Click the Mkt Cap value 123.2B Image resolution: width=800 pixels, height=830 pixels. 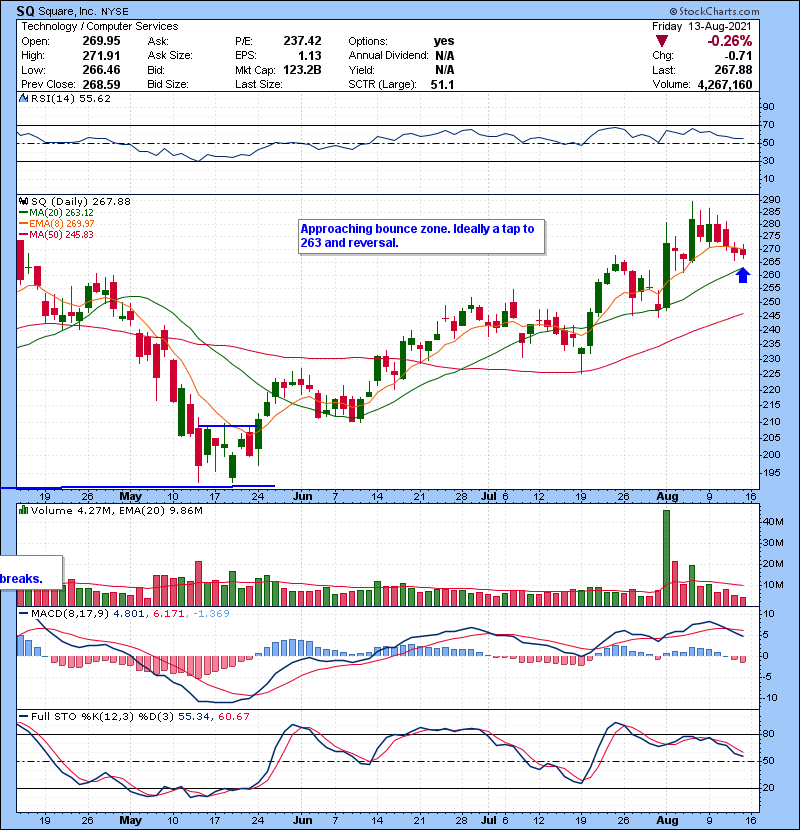click(x=302, y=70)
